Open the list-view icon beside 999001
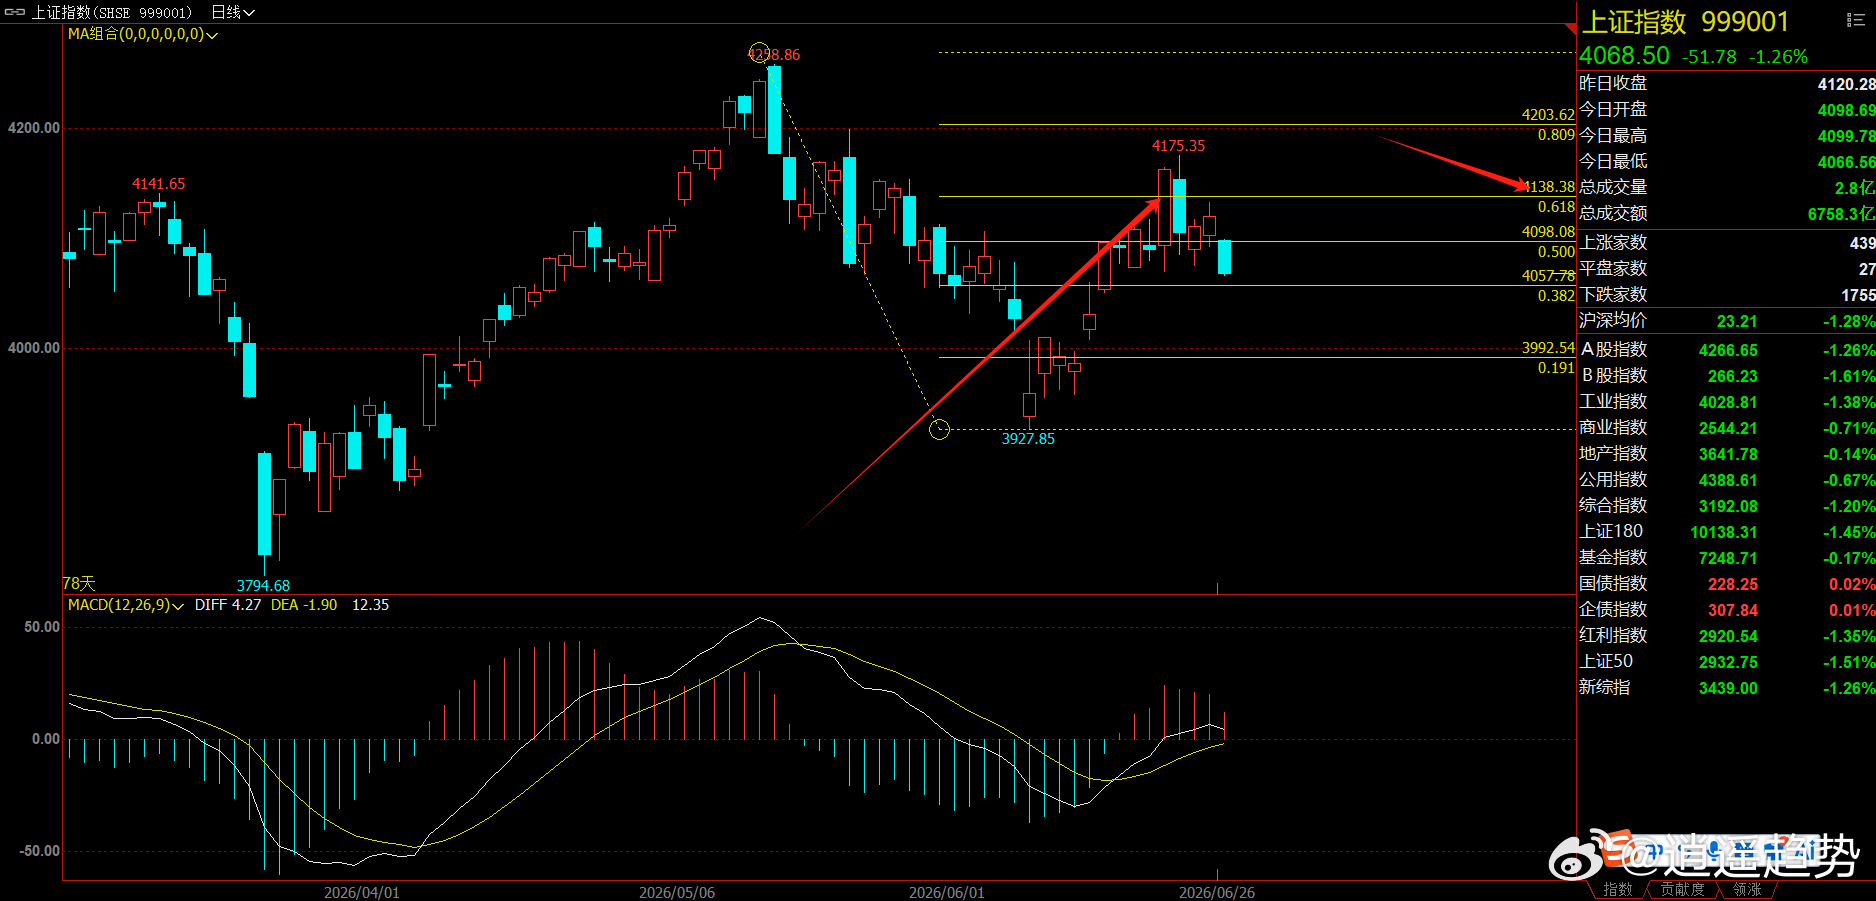This screenshot has height=901, width=1876. (1855, 20)
